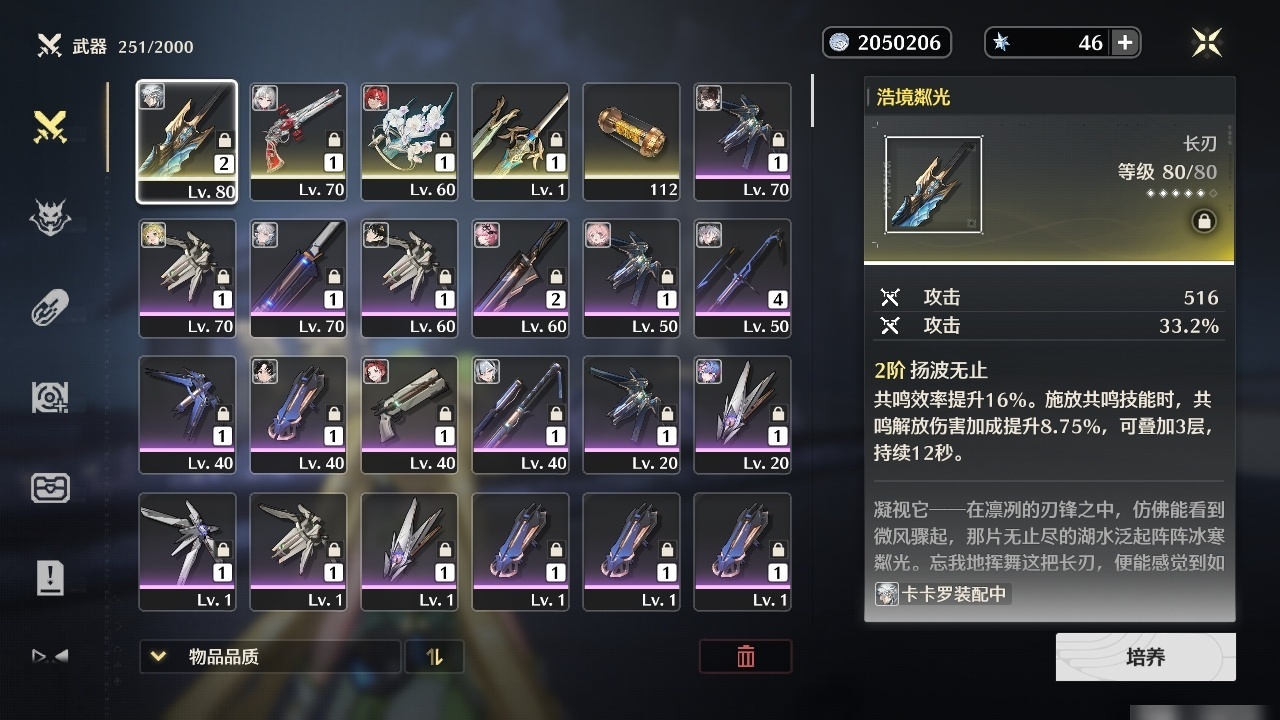This screenshot has height=720, width=1280.
Task: Select the Lv. 80 broadblade weapon
Action: tap(187, 141)
